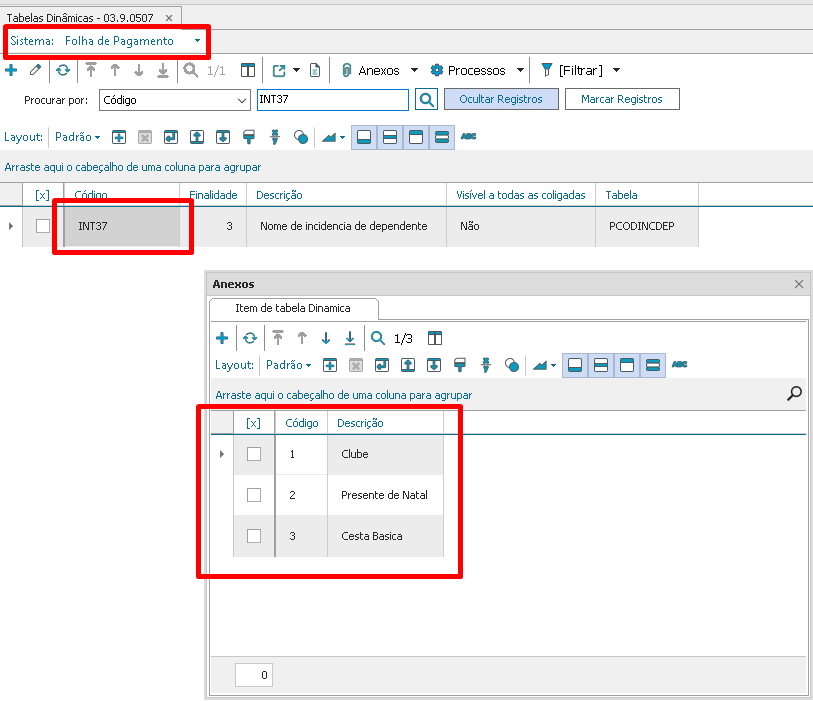Toggle the third panel view button in main Layout bar
Viewport: 813px width, 701px height.
416,137
